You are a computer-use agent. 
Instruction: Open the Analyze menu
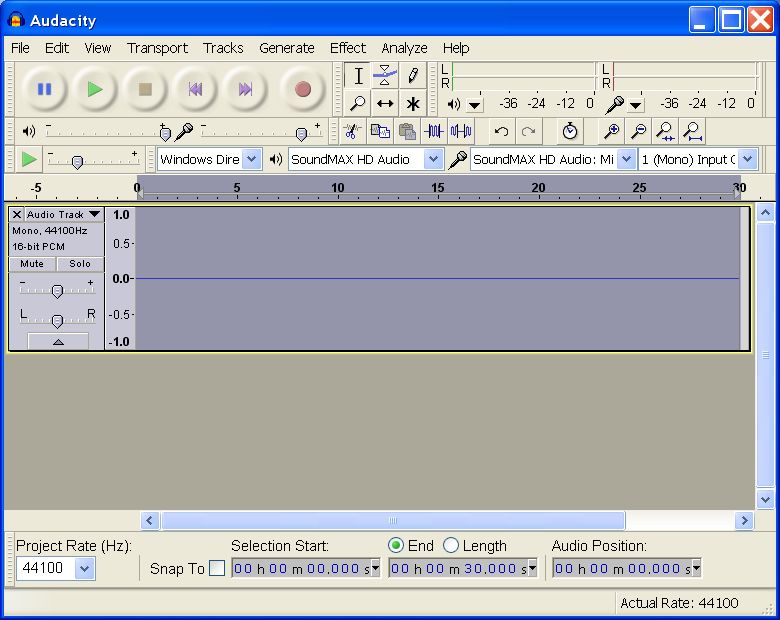(404, 48)
